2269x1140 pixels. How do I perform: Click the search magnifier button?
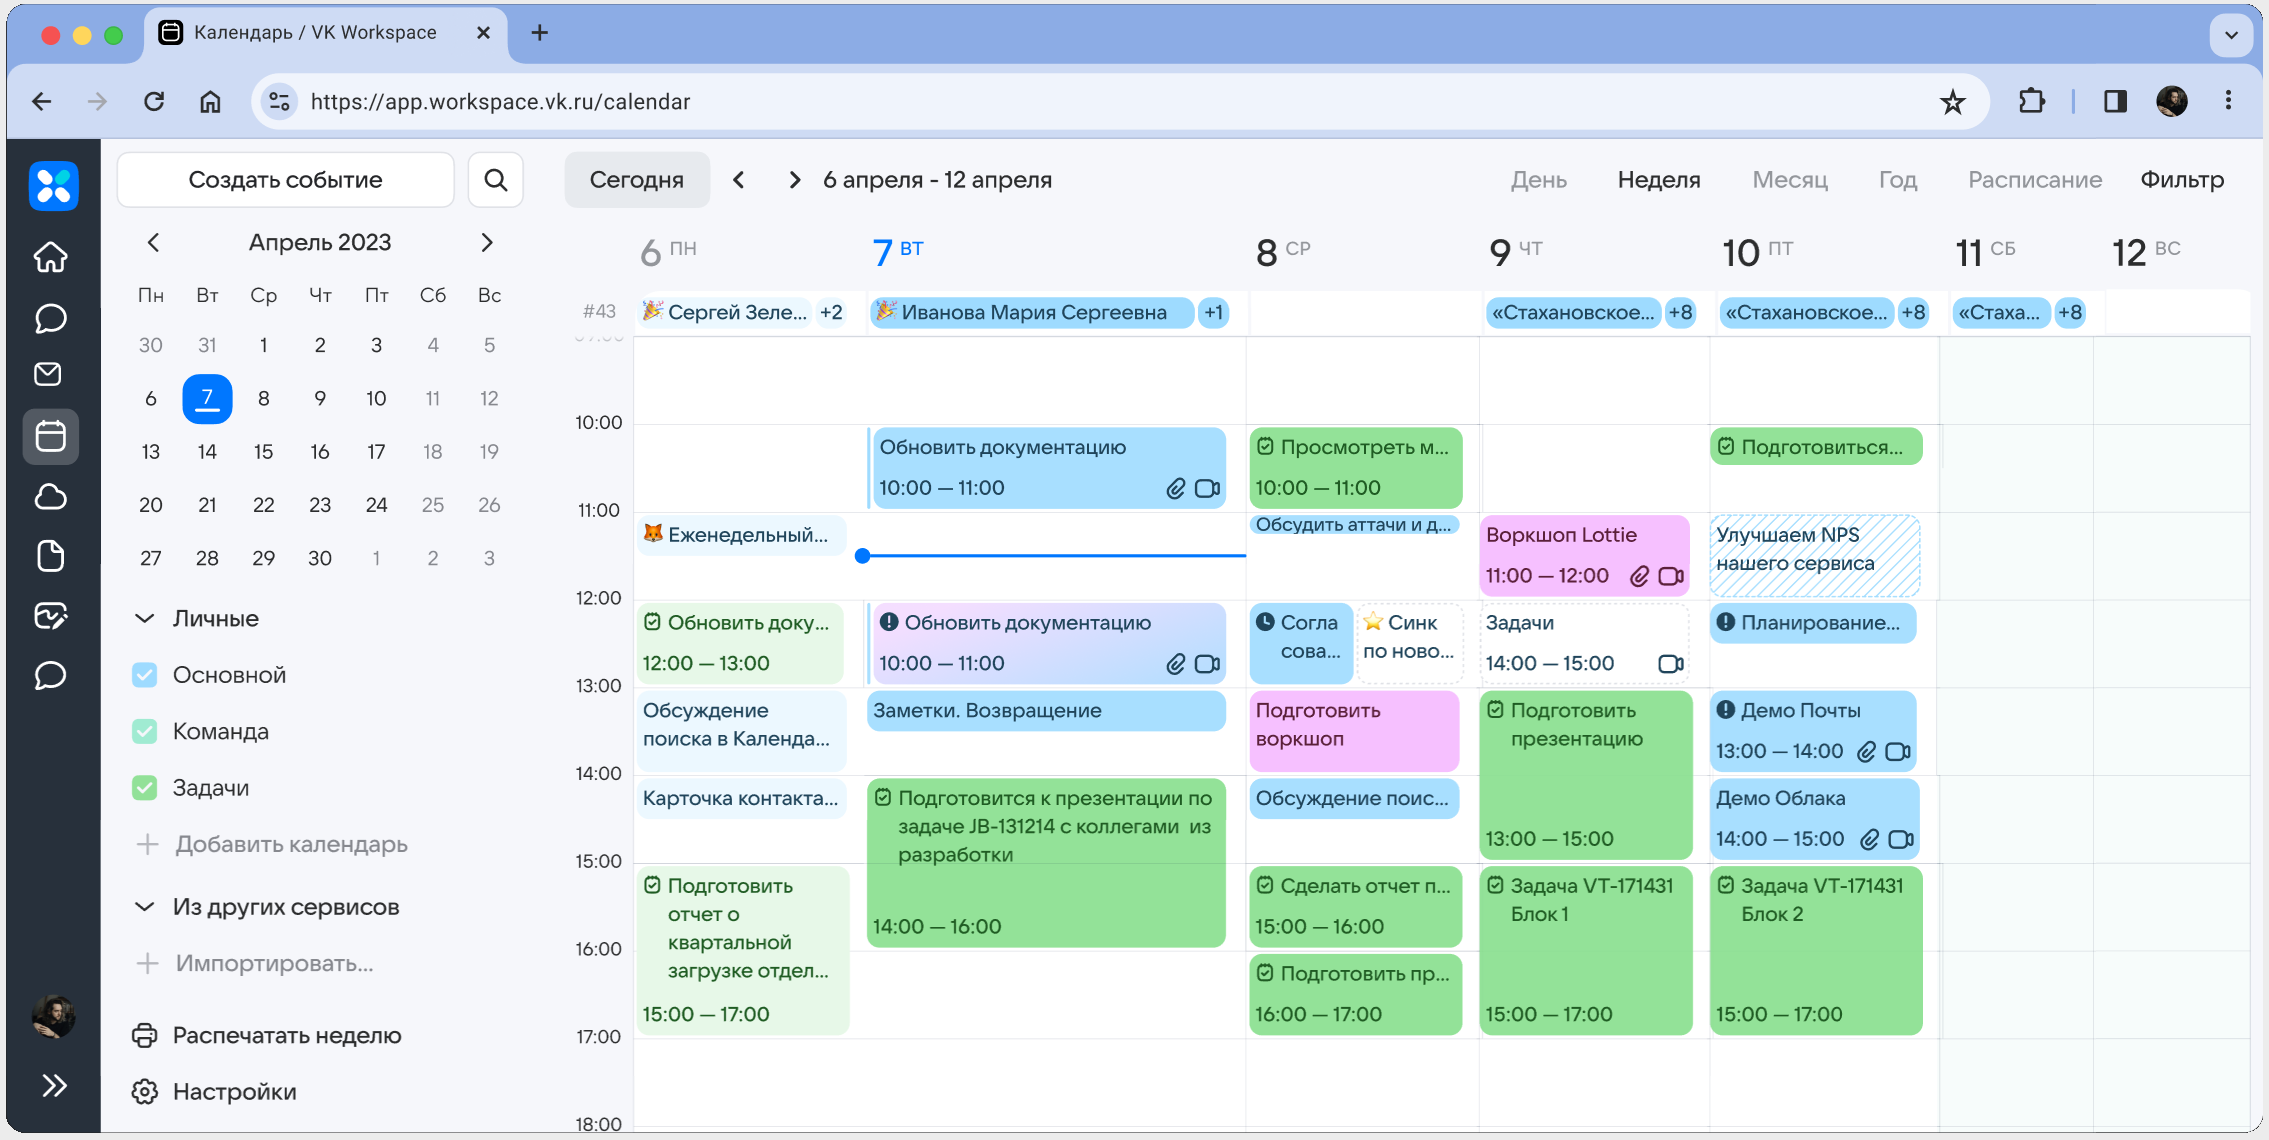click(495, 180)
